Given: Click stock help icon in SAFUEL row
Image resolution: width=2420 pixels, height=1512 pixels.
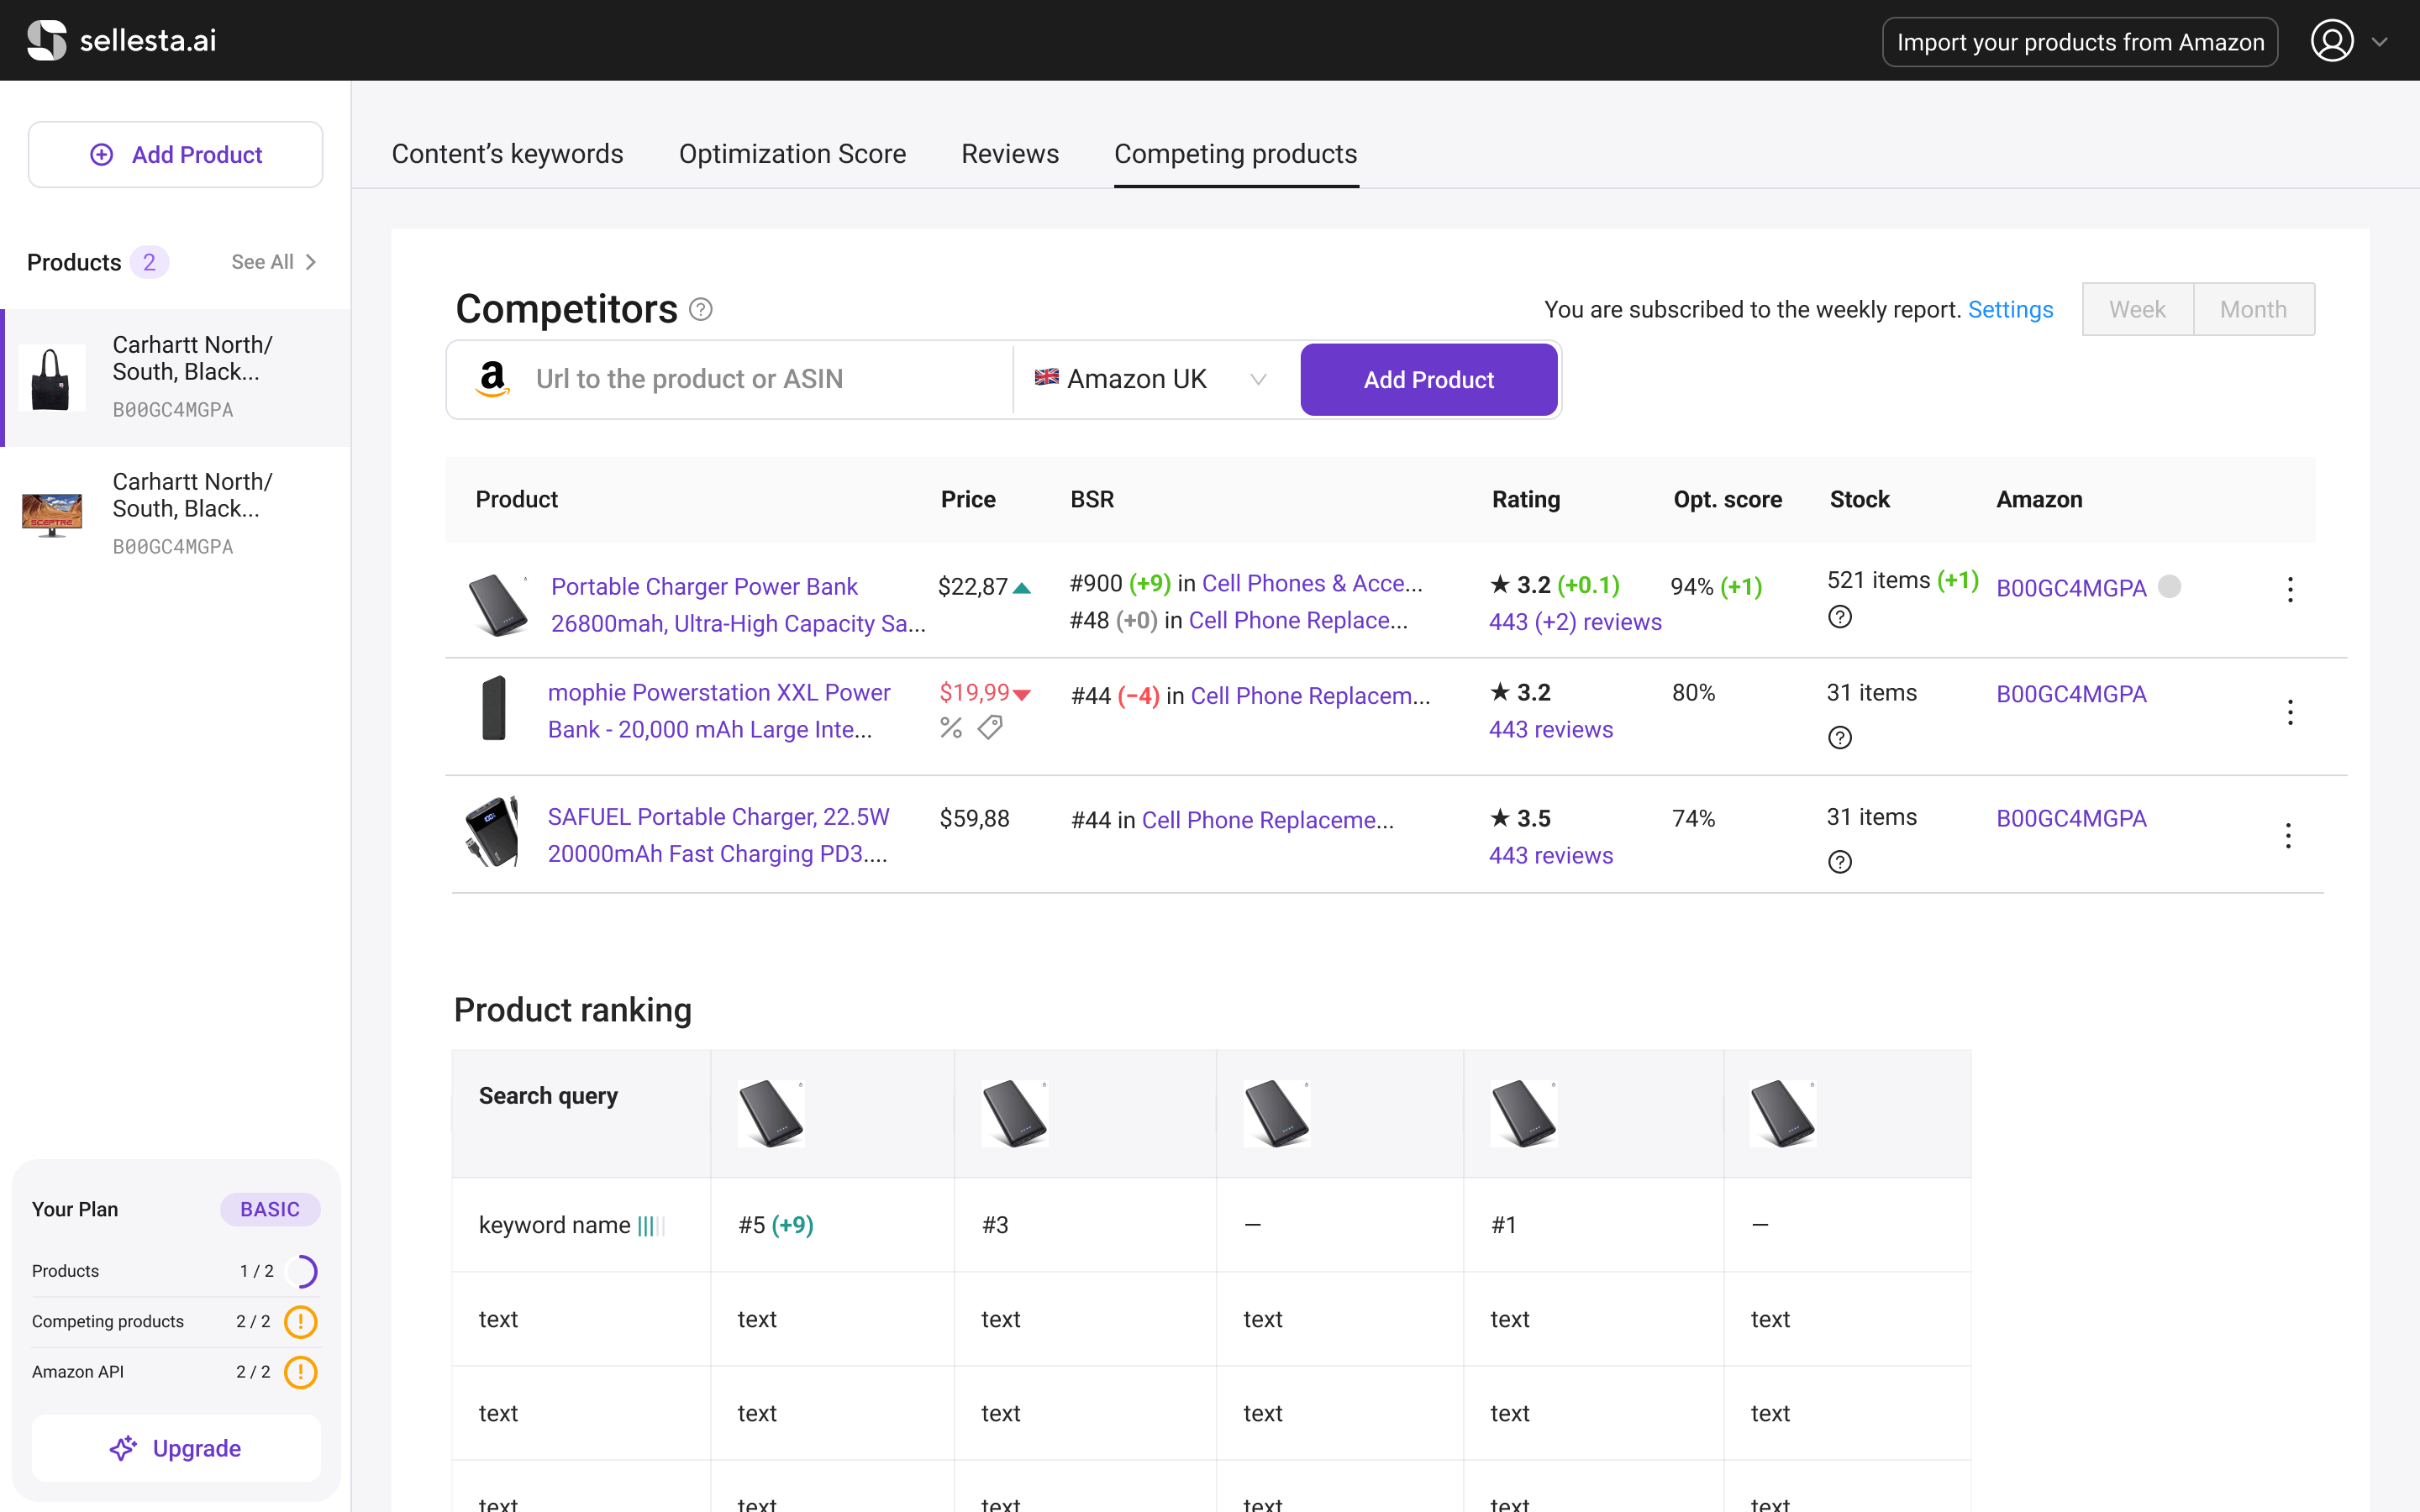Looking at the screenshot, I should [x=1840, y=862].
